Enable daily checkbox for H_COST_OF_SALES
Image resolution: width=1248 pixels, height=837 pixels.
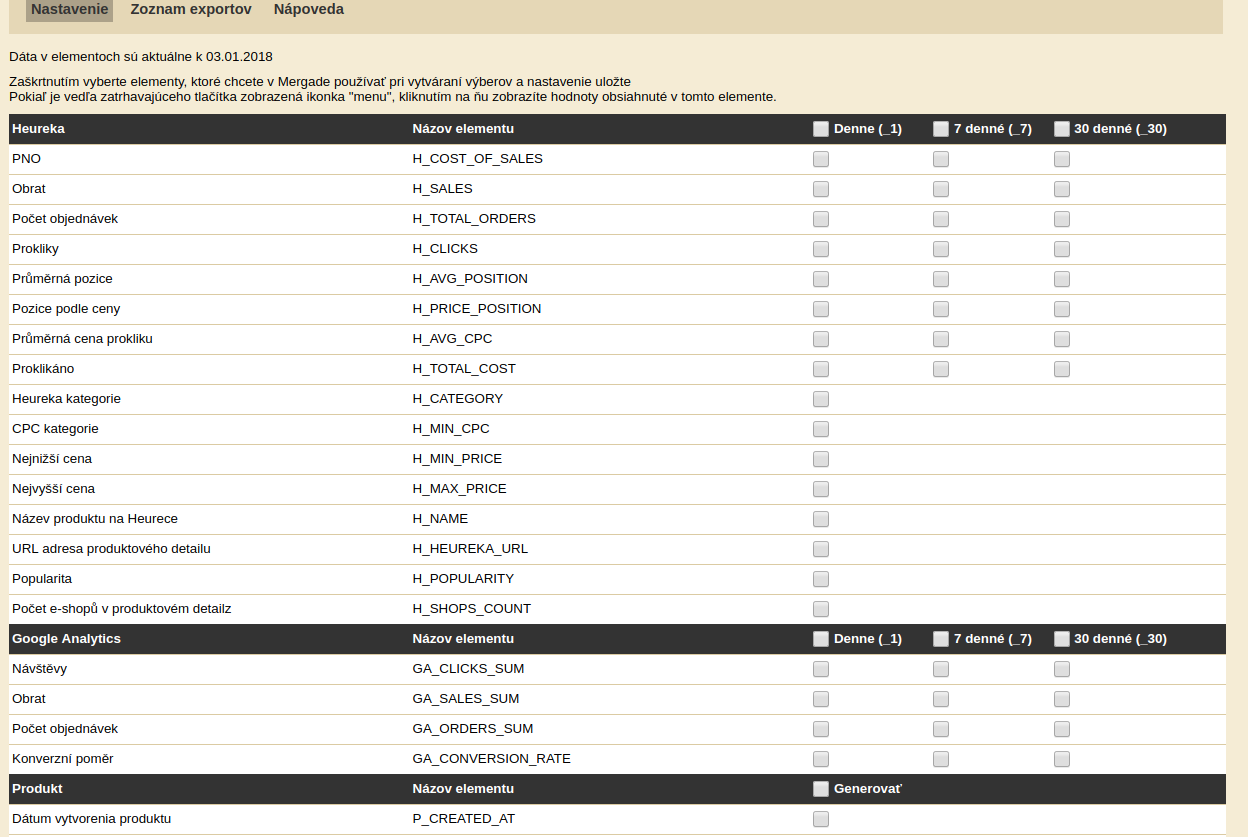[x=821, y=159]
